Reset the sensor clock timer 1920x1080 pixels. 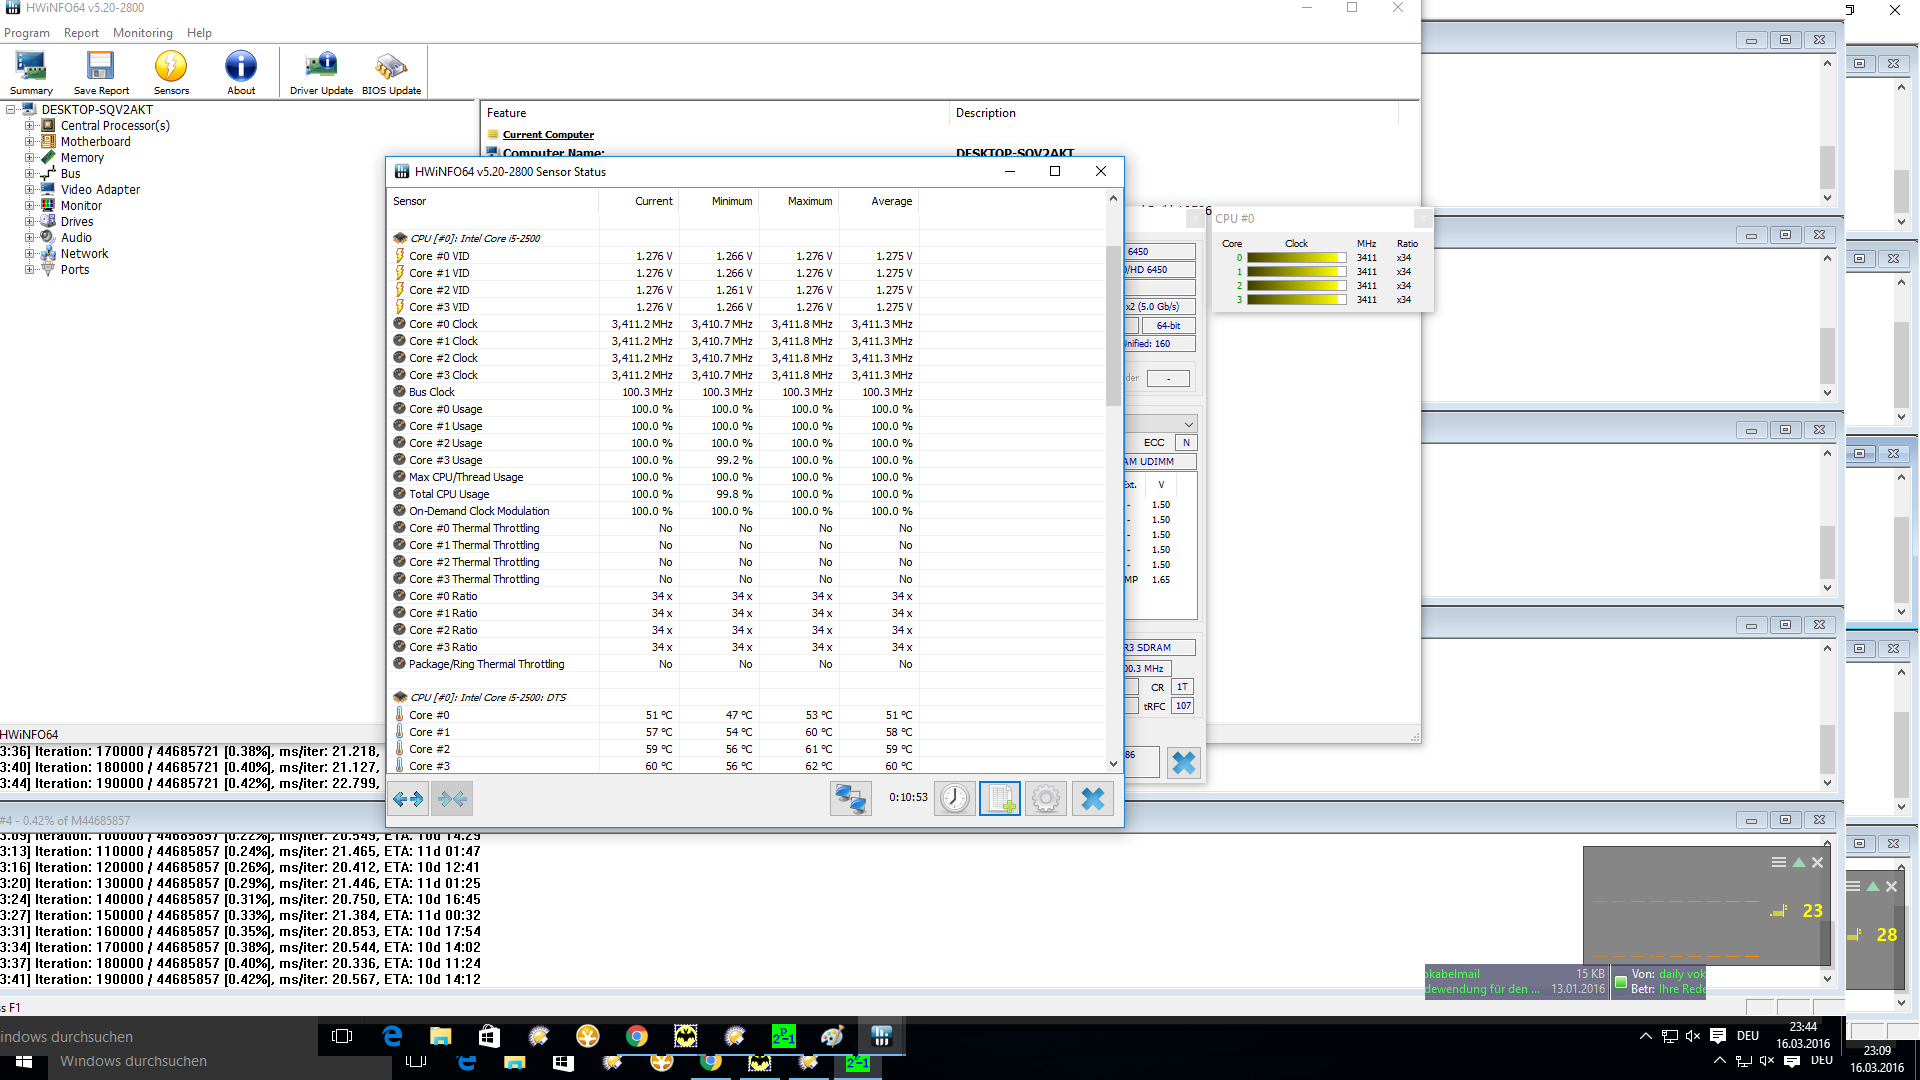click(x=954, y=798)
